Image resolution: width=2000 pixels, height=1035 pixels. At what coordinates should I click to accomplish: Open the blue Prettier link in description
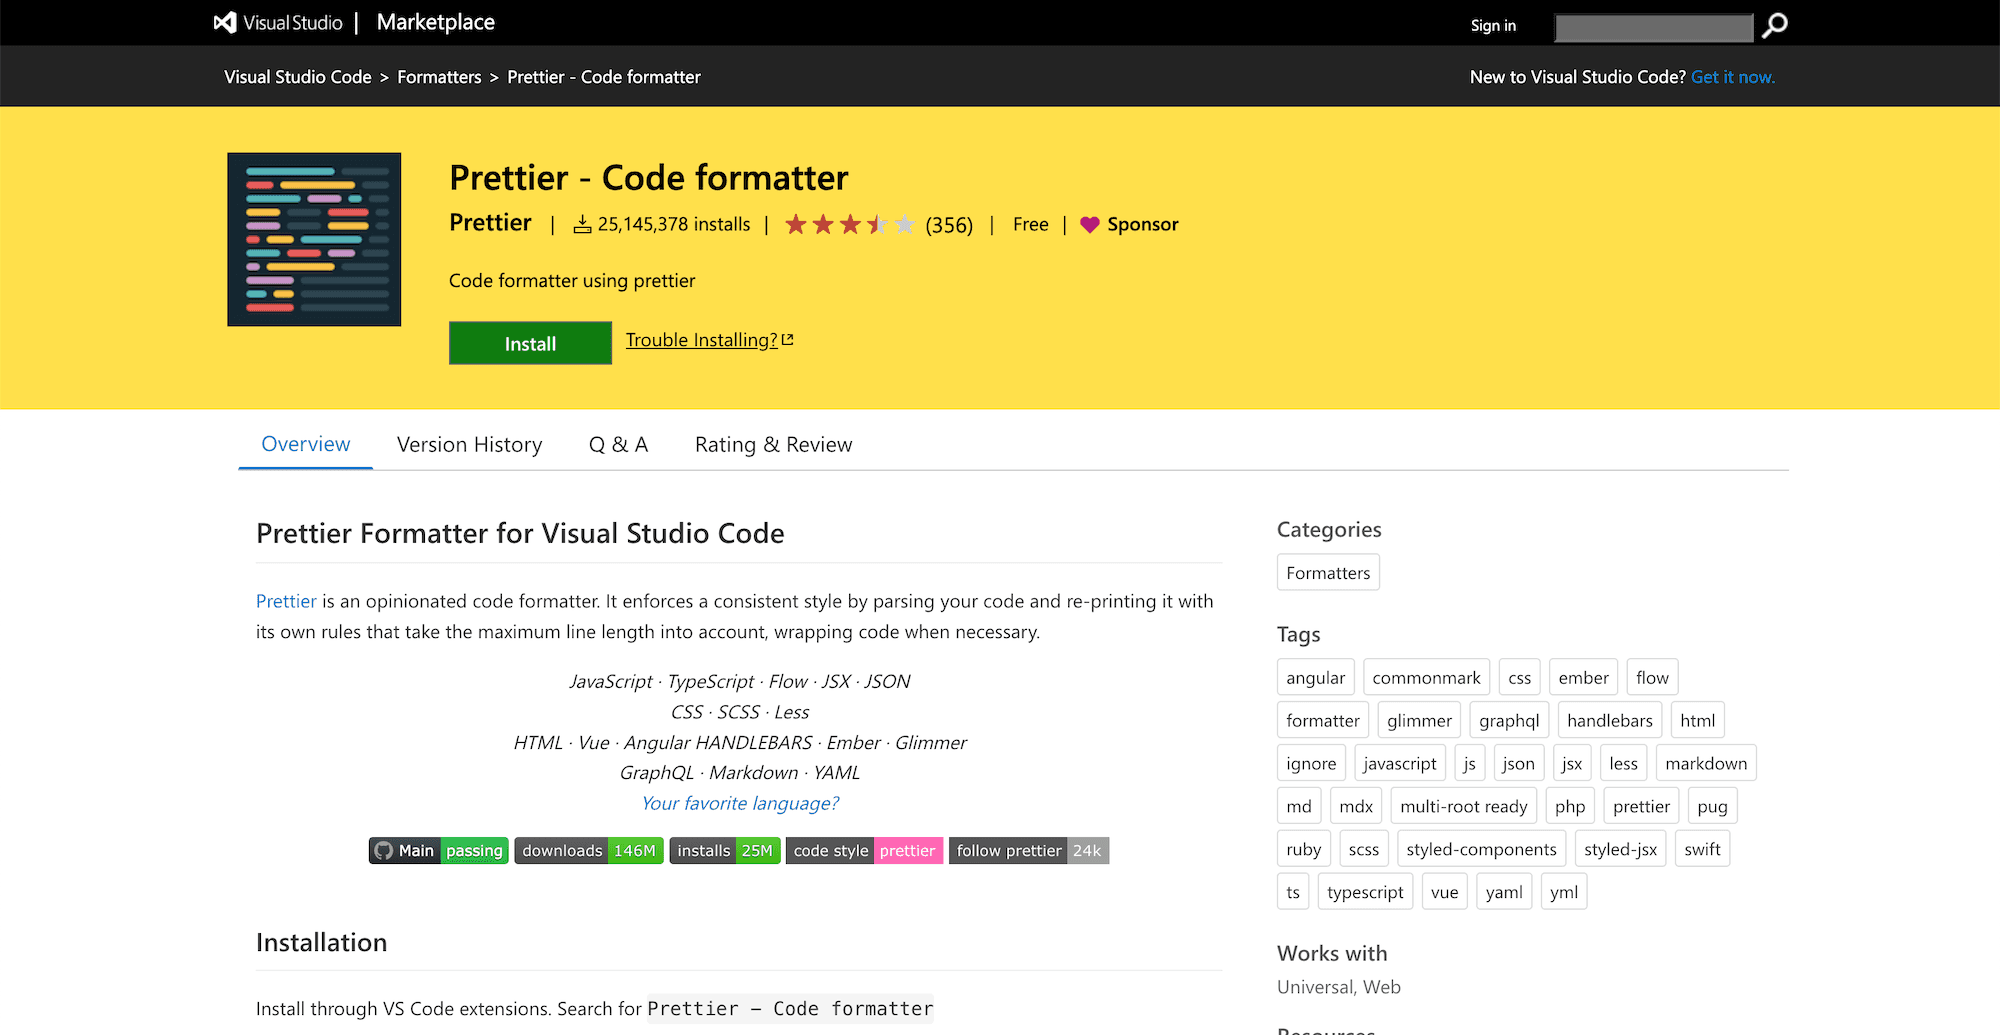(x=286, y=601)
